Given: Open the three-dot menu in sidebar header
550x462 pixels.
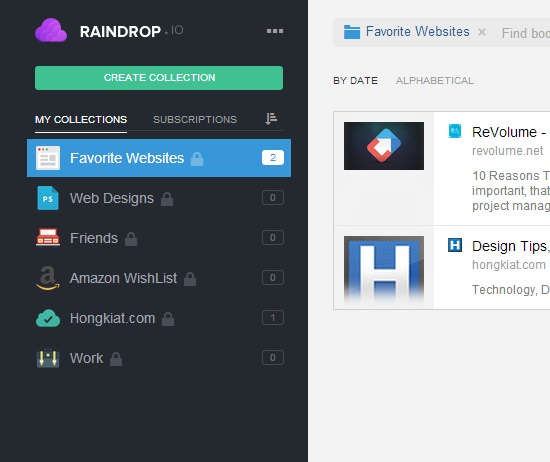Looking at the screenshot, I should pyautogui.click(x=275, y=31).
